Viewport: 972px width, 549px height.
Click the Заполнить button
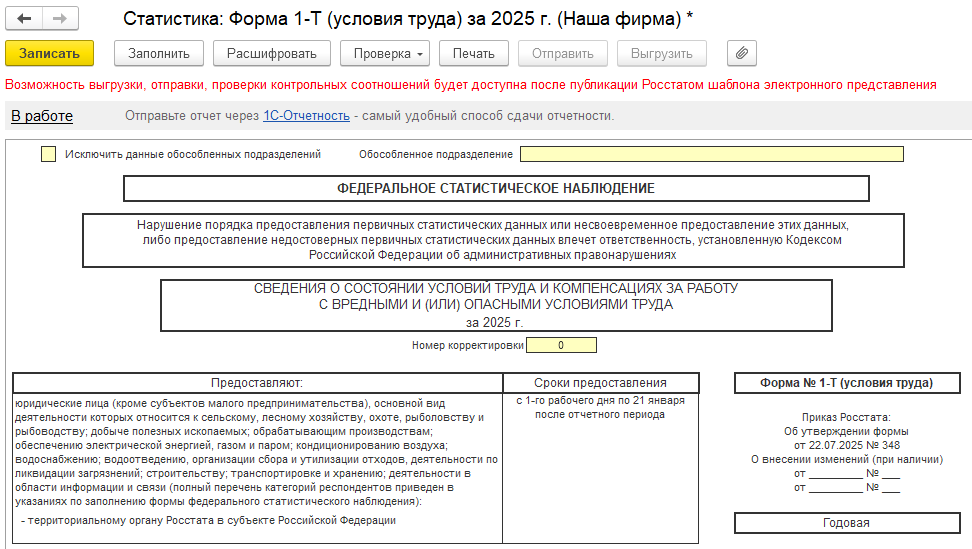[x=159, y=53]
